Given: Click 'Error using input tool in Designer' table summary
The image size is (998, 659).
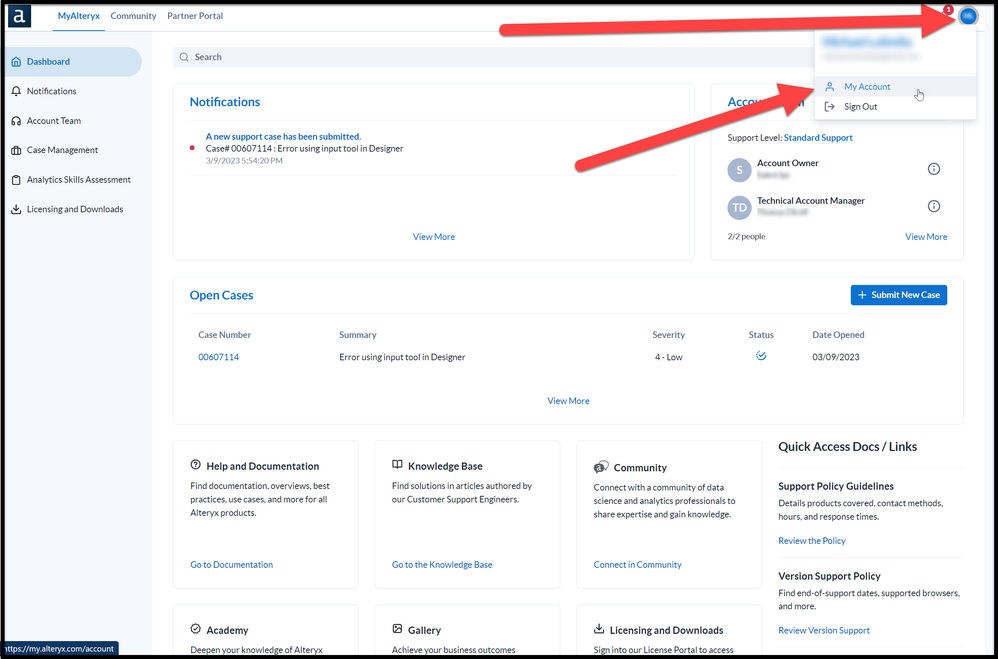Looking at the screenshot, I should (x=402, y=357).
